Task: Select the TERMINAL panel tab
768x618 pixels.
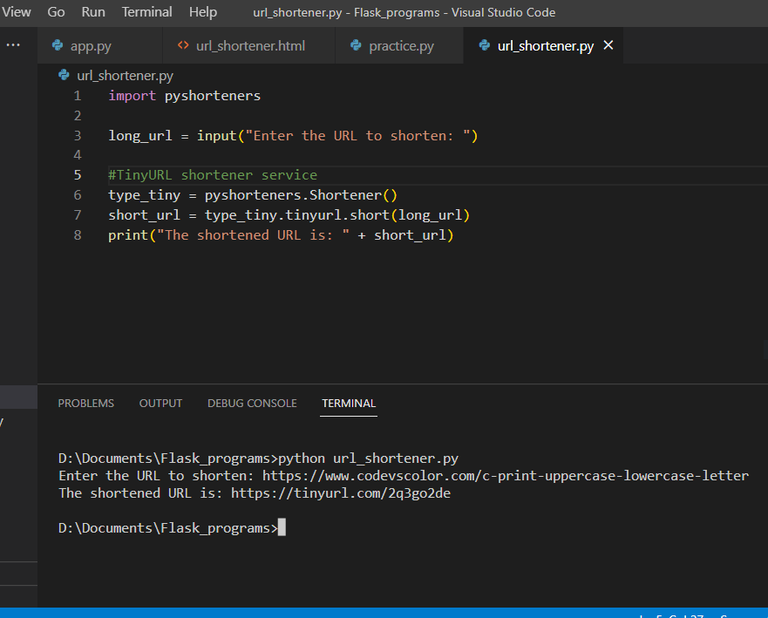Action: coord(348,403)
